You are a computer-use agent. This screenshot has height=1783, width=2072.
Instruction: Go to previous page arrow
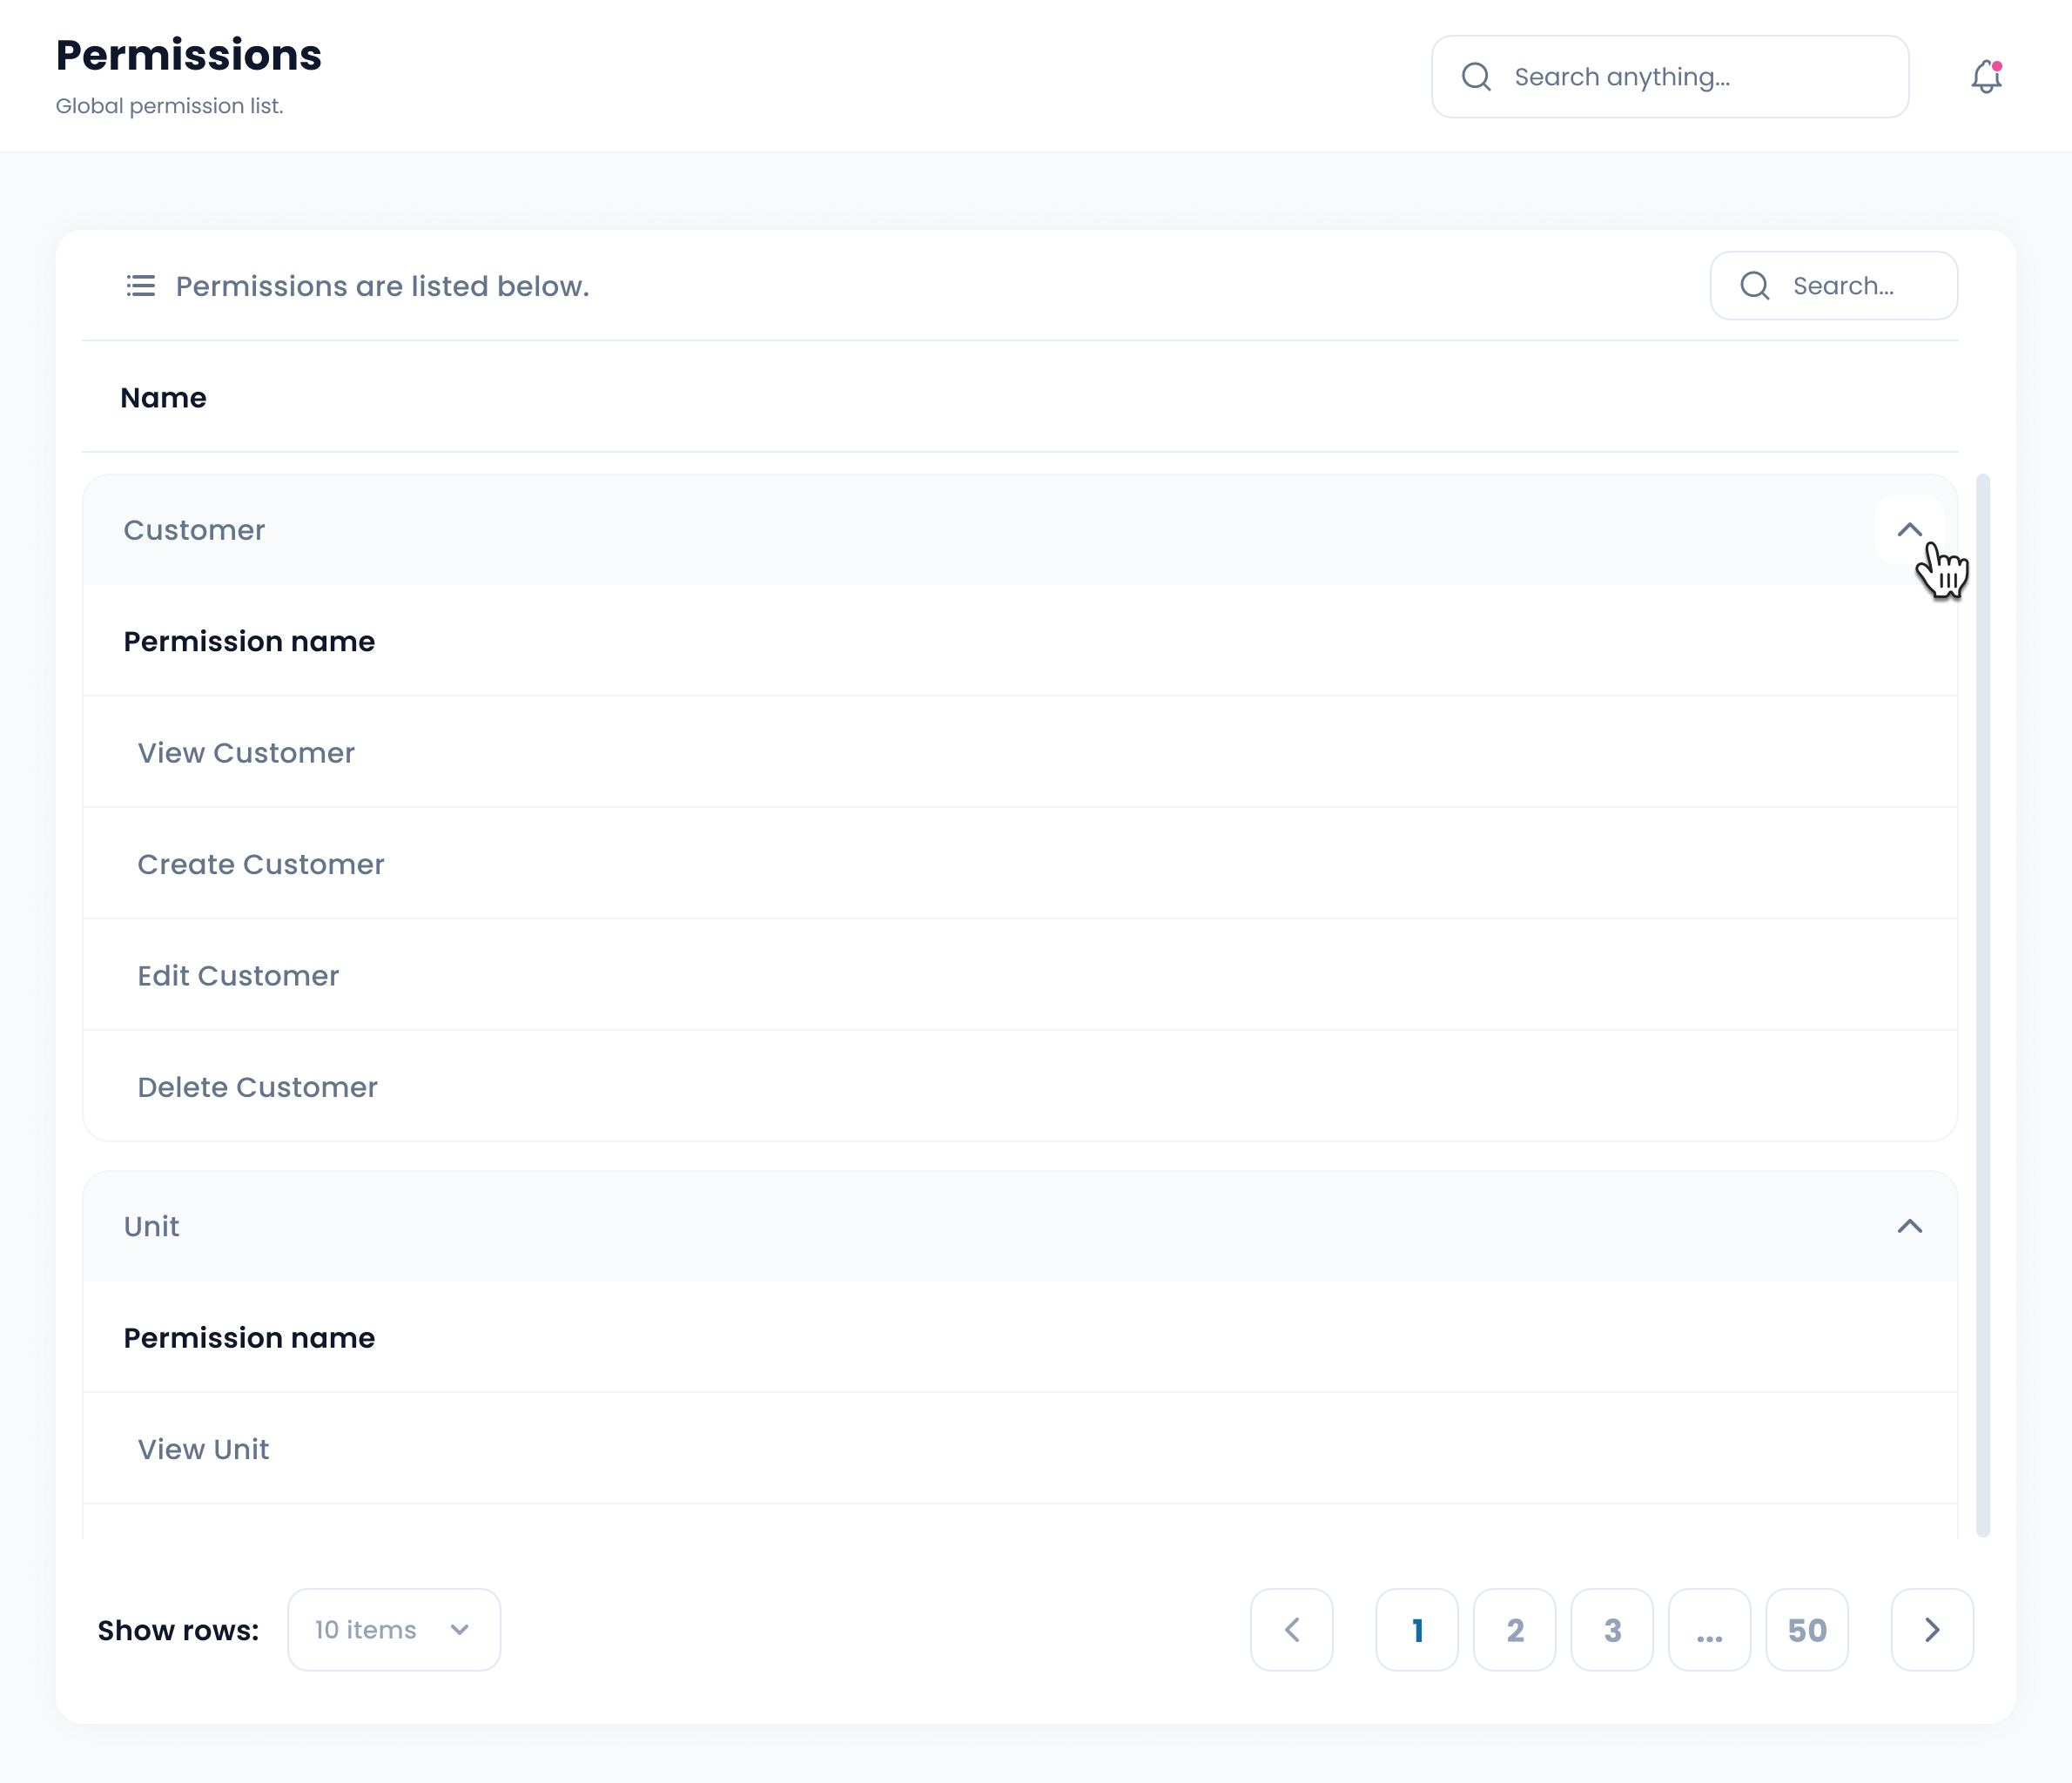1291,1630
